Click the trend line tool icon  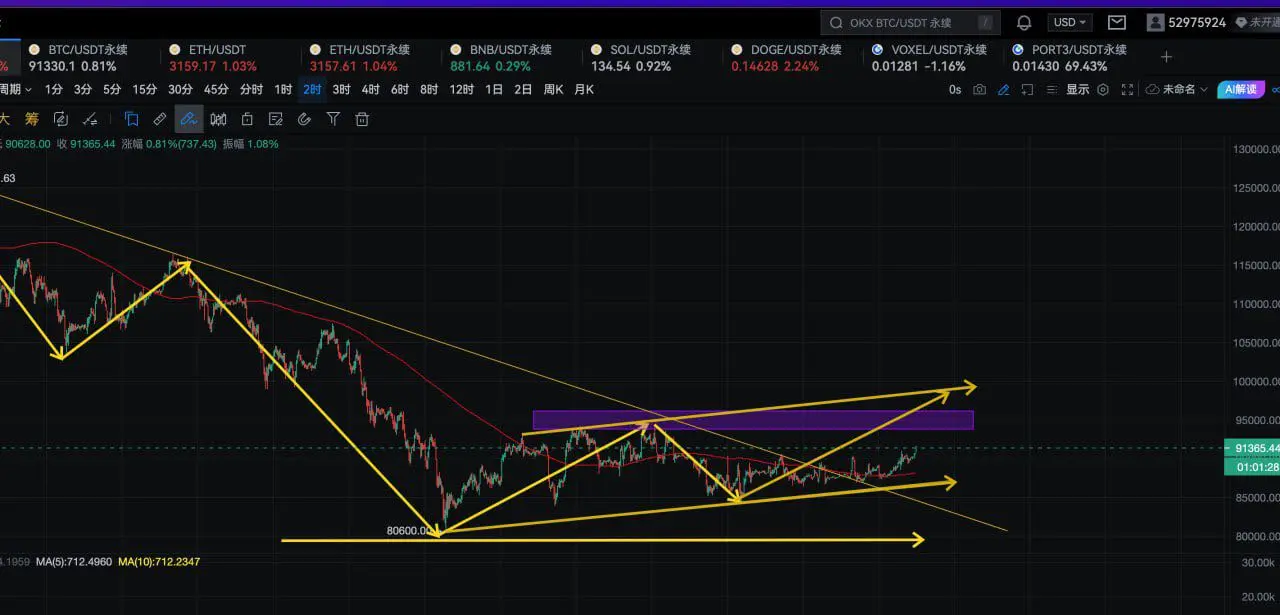tap(90, 119)
